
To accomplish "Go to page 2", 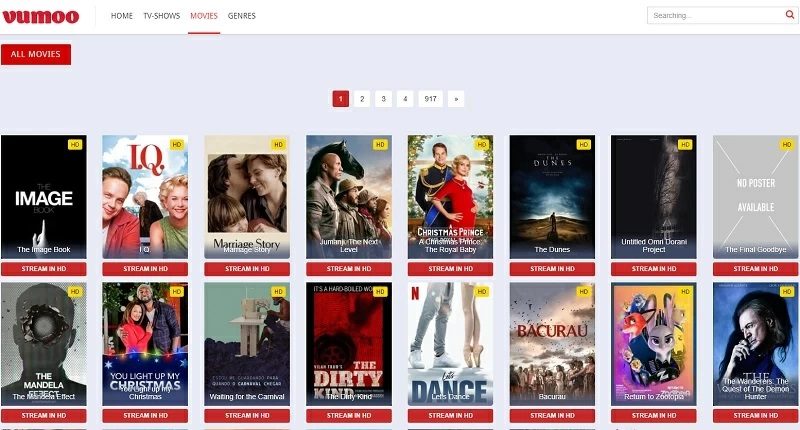I will tap(362, 99).
